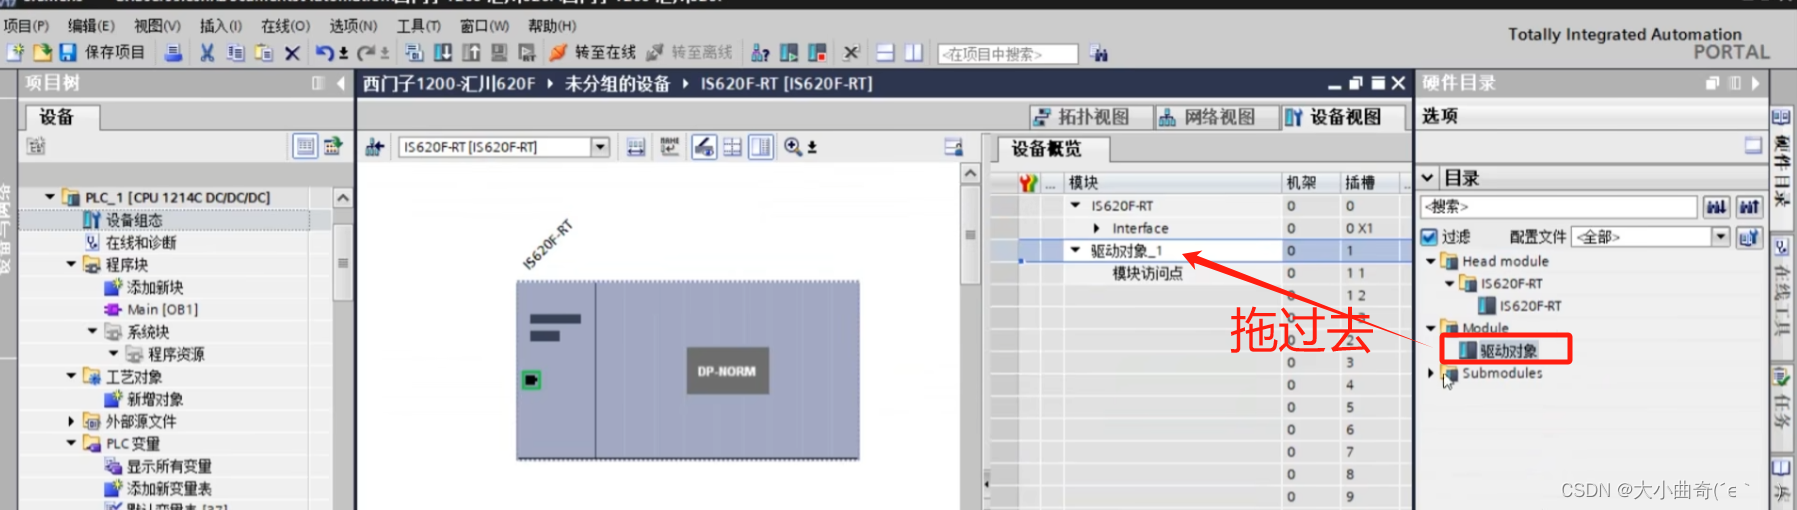Open the device selector dropdown IS620F-RT
1797x510 pixels.
pos(600,147)
